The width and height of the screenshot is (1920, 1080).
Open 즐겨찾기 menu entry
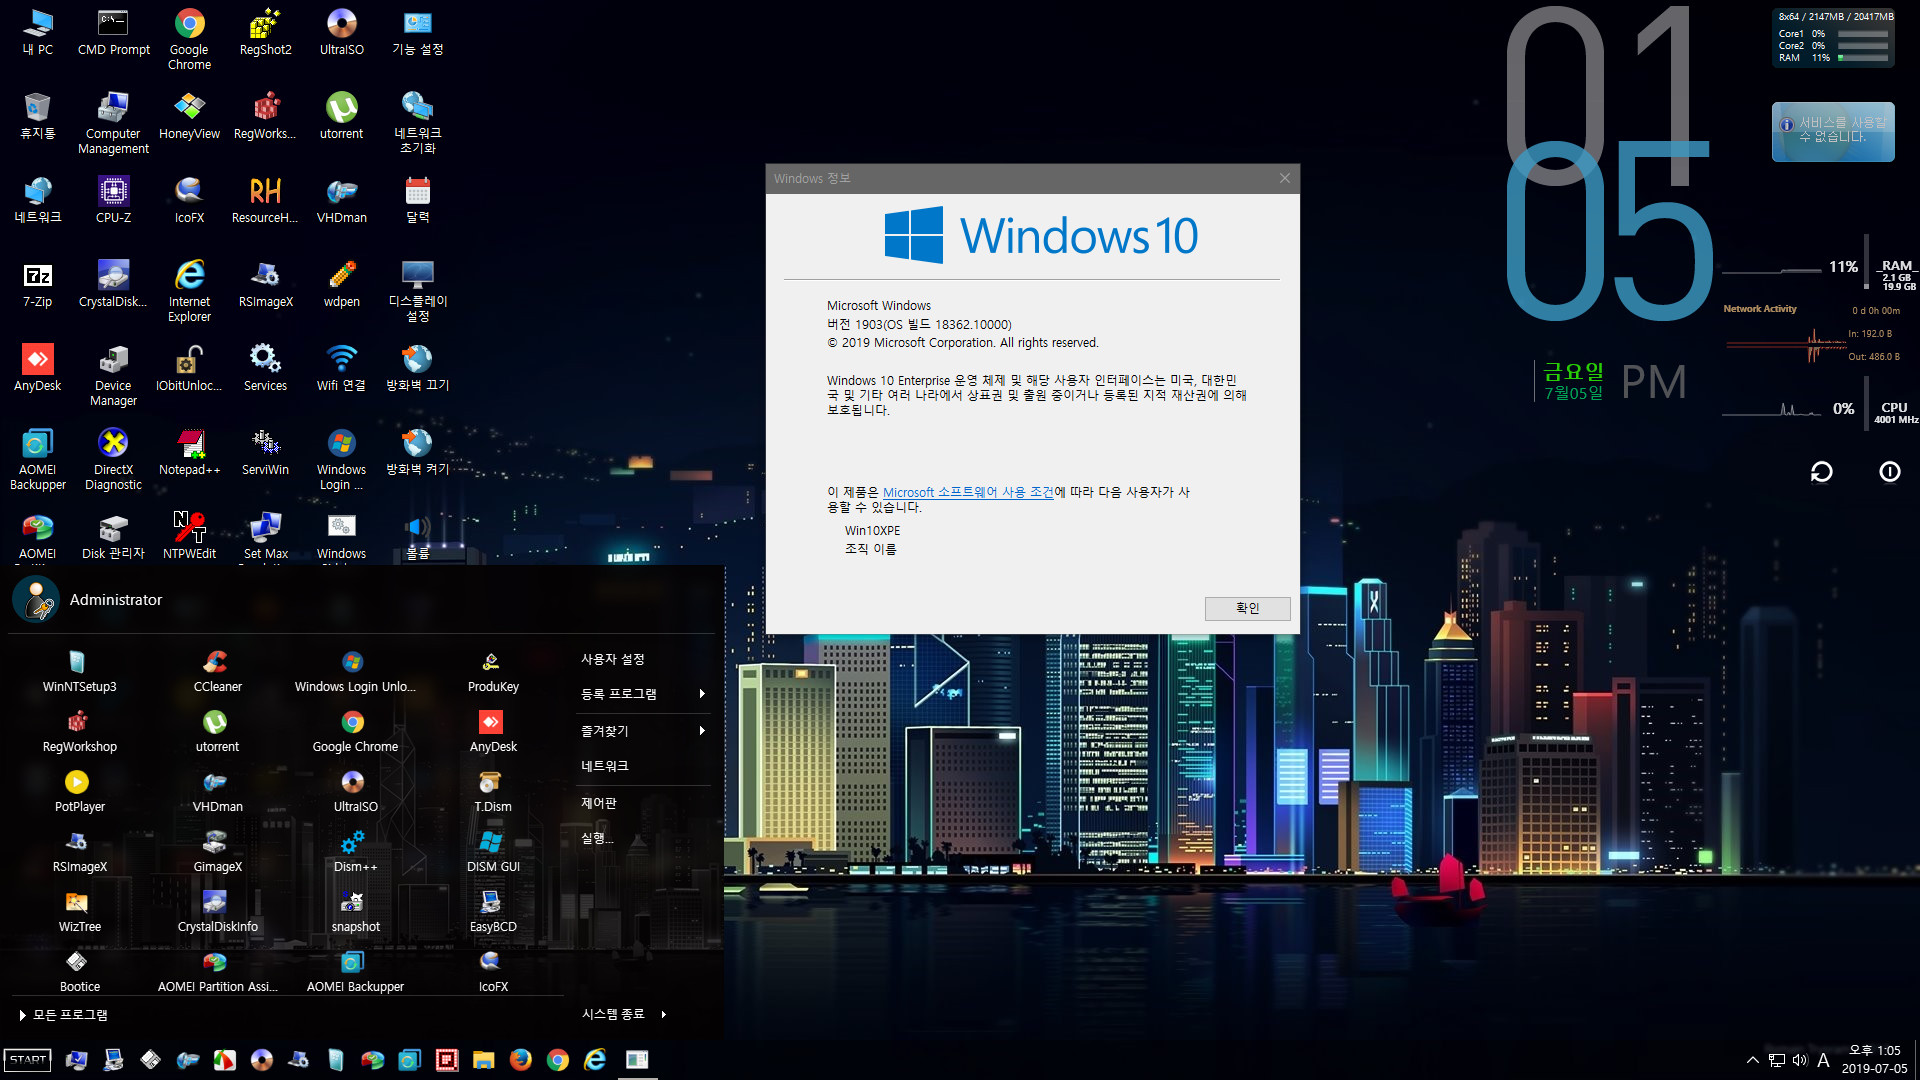(643, 731)
